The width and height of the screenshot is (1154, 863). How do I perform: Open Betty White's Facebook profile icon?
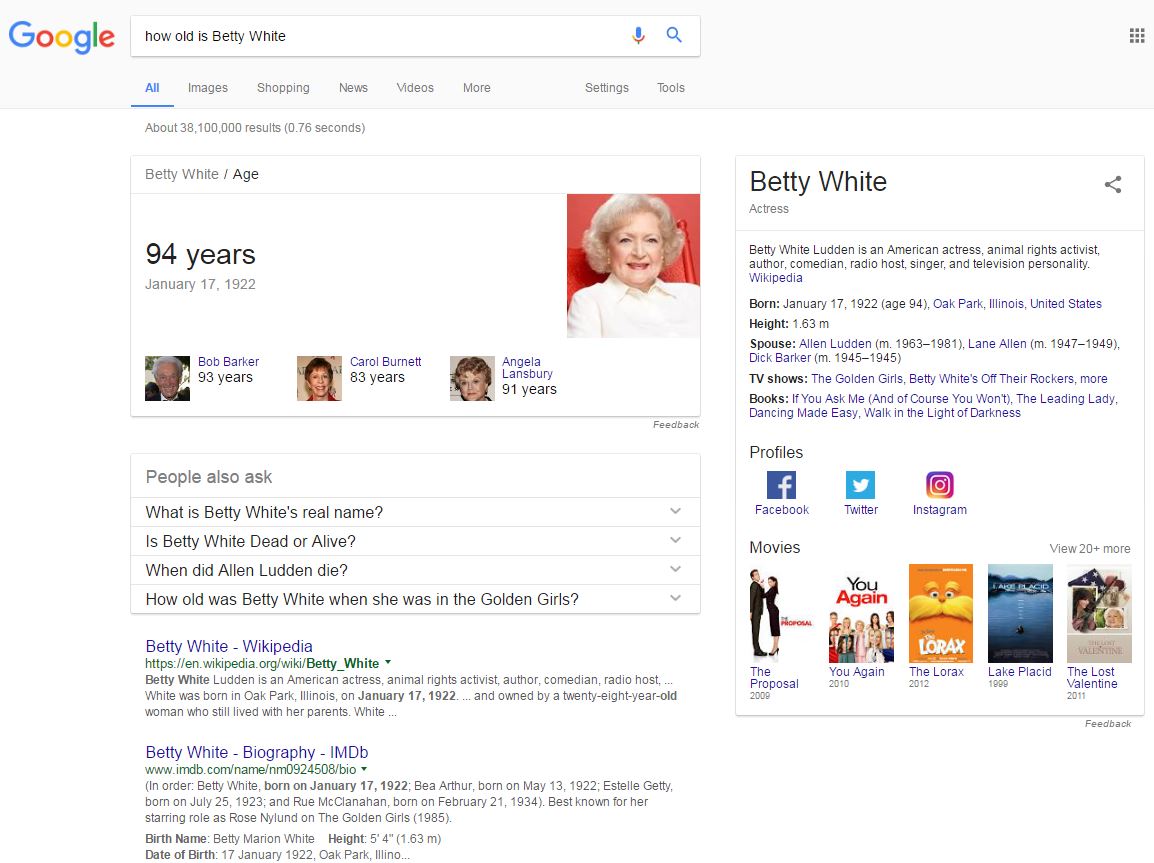pos(781,485)
